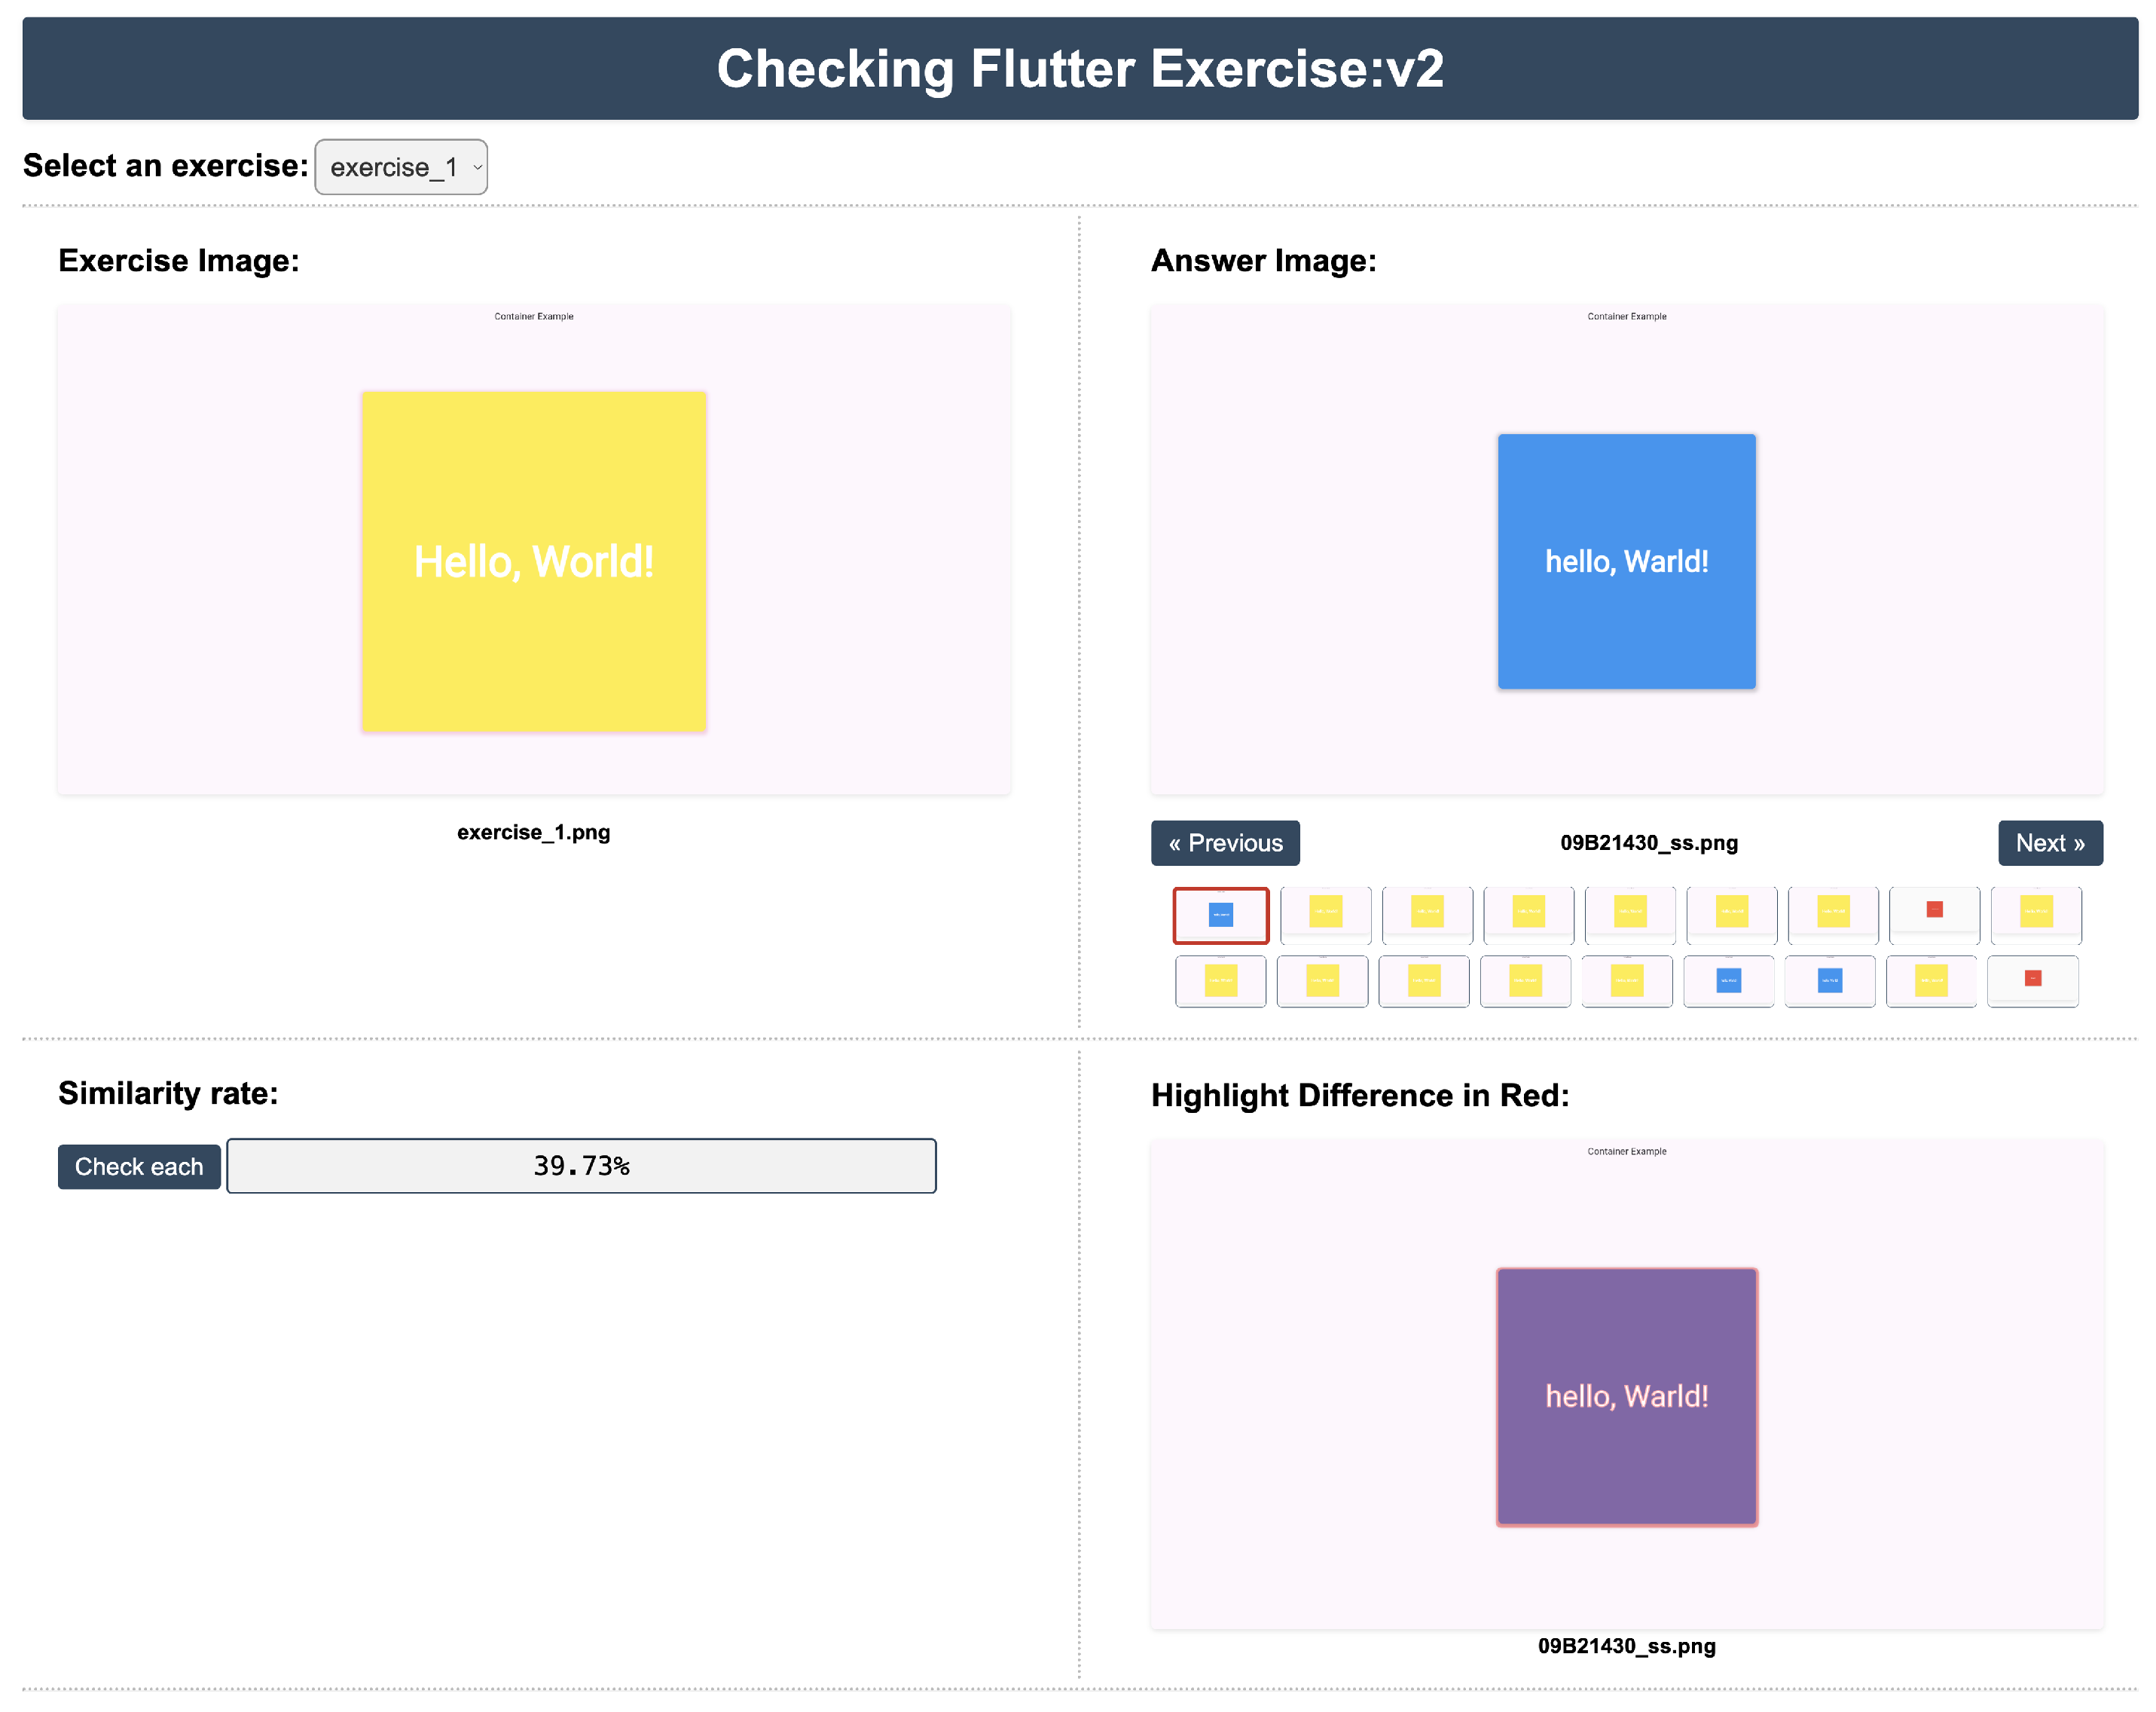Click the purple highlighted difference image
The width and height of the screenshot is (2156, 1712).
[1626, 1396]
